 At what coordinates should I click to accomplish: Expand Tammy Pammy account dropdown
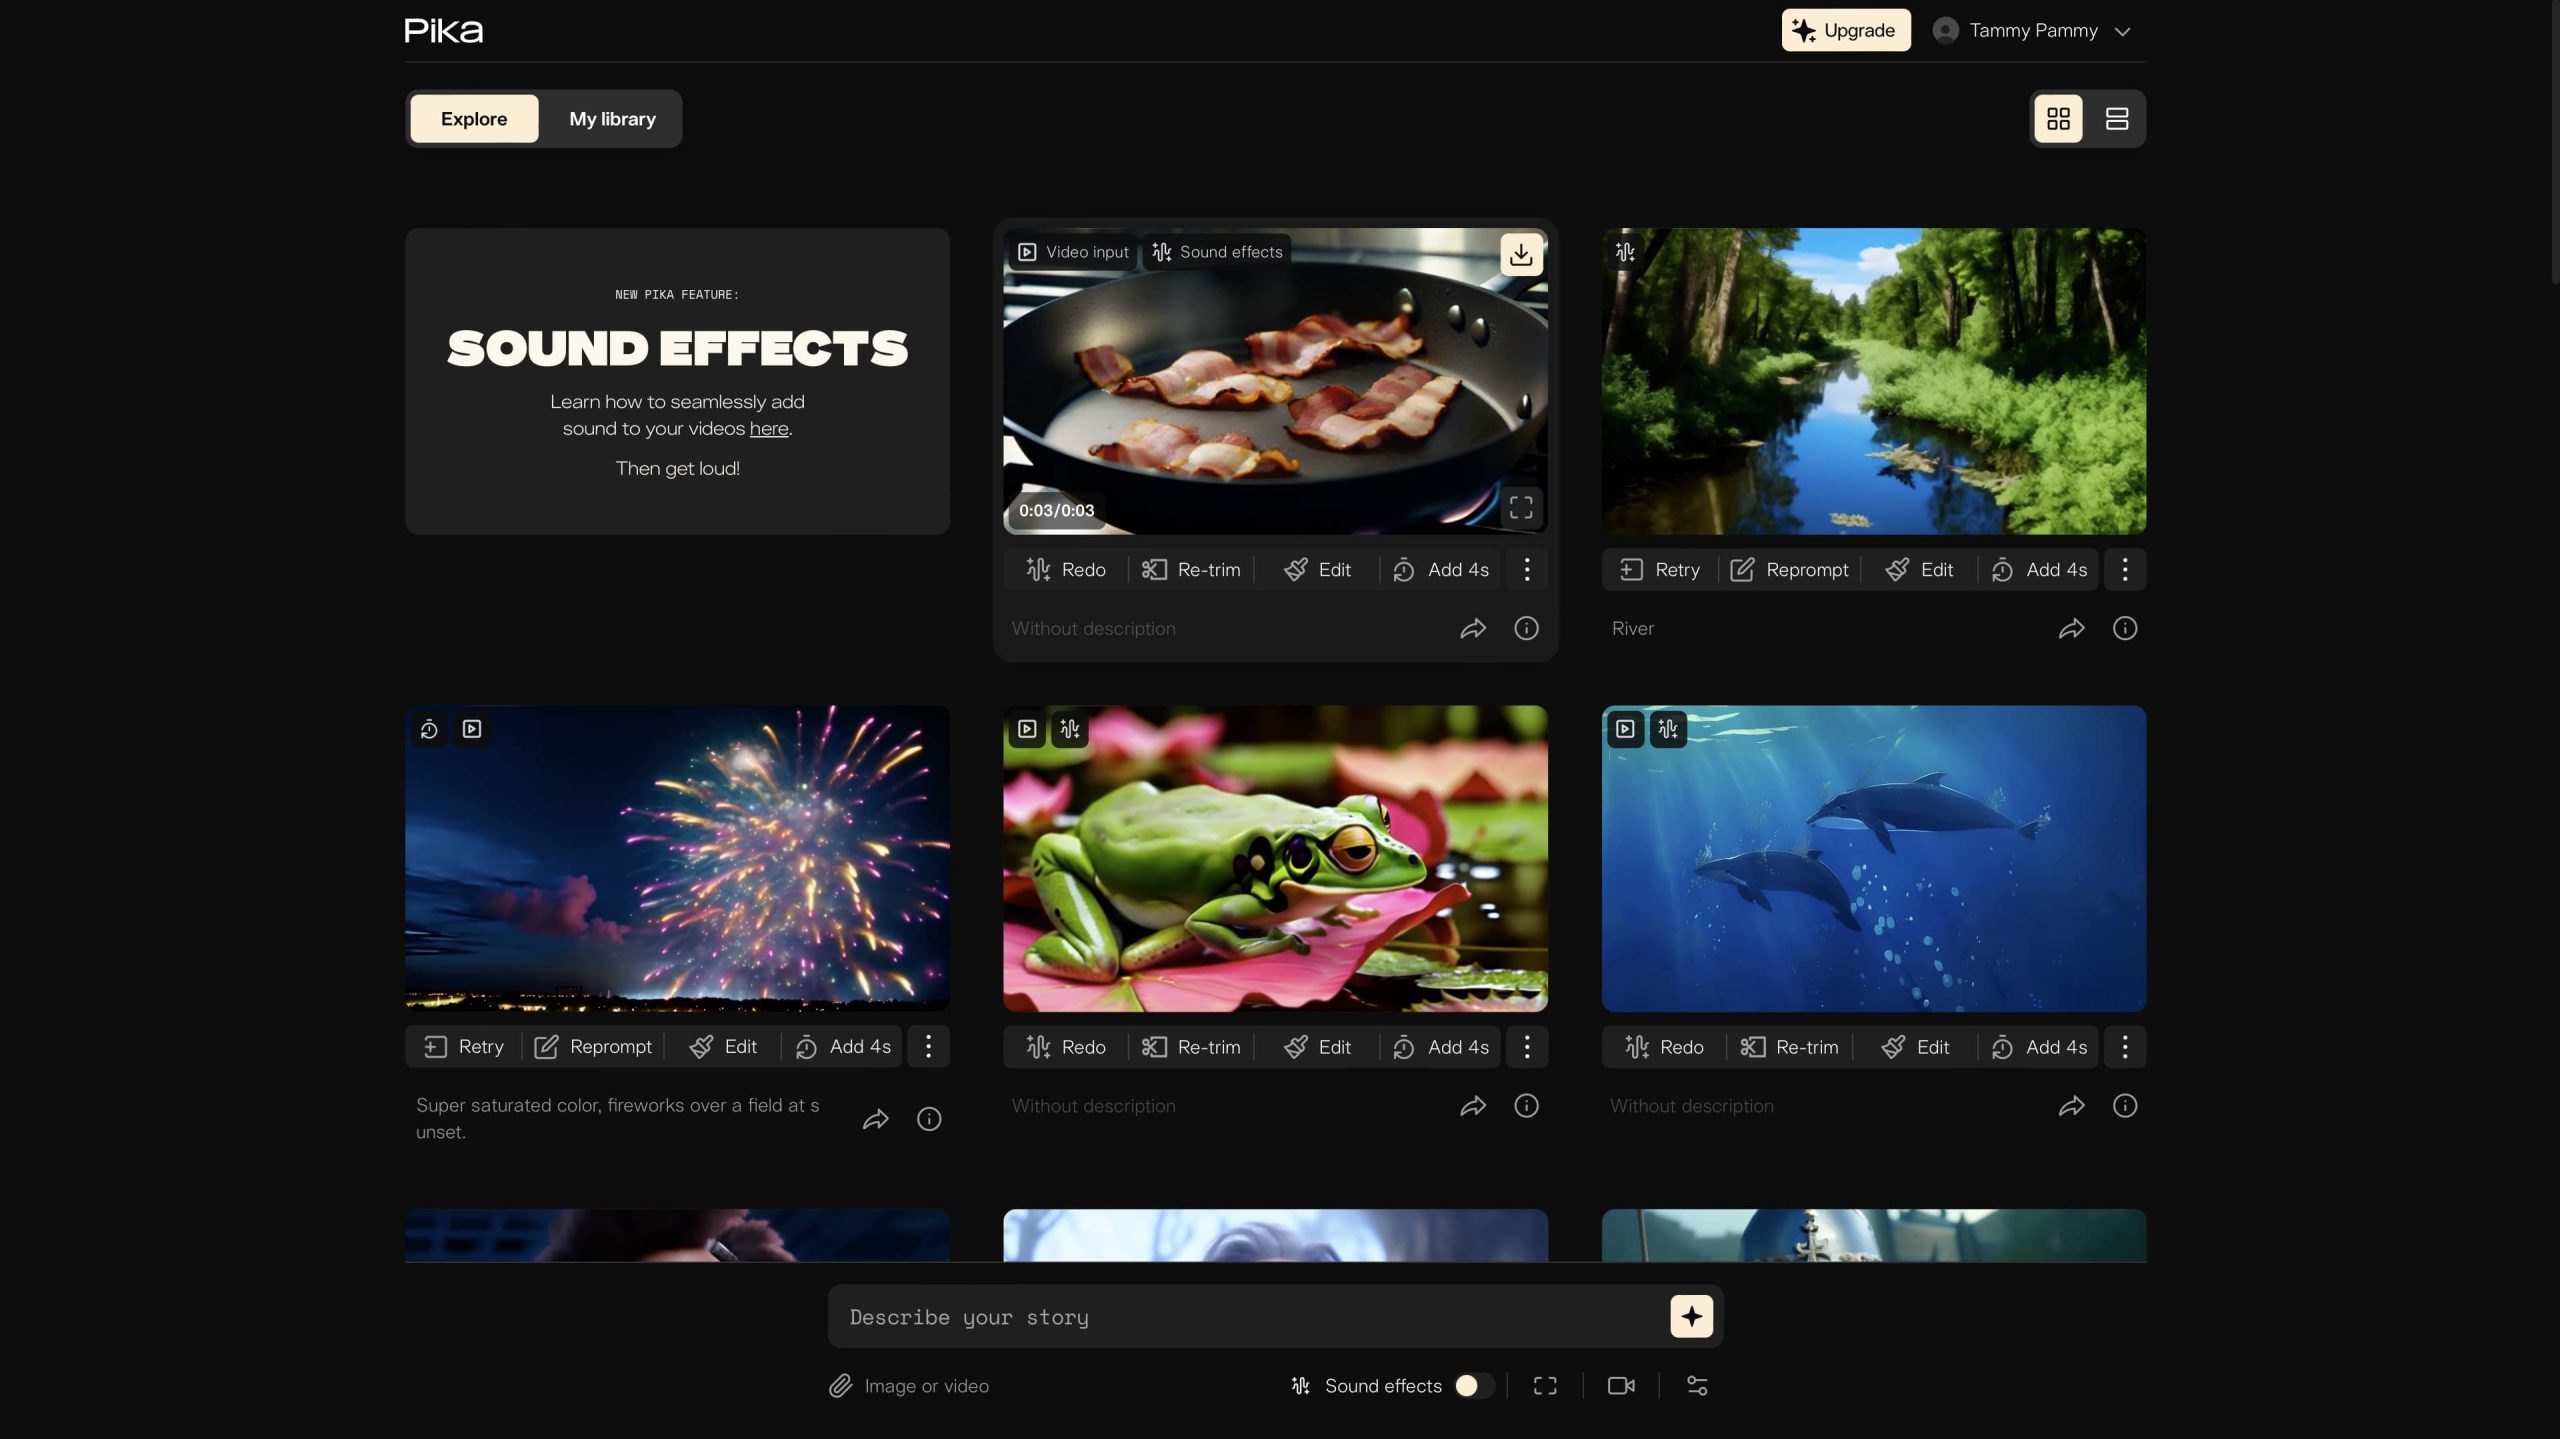tap(2122, 31)
